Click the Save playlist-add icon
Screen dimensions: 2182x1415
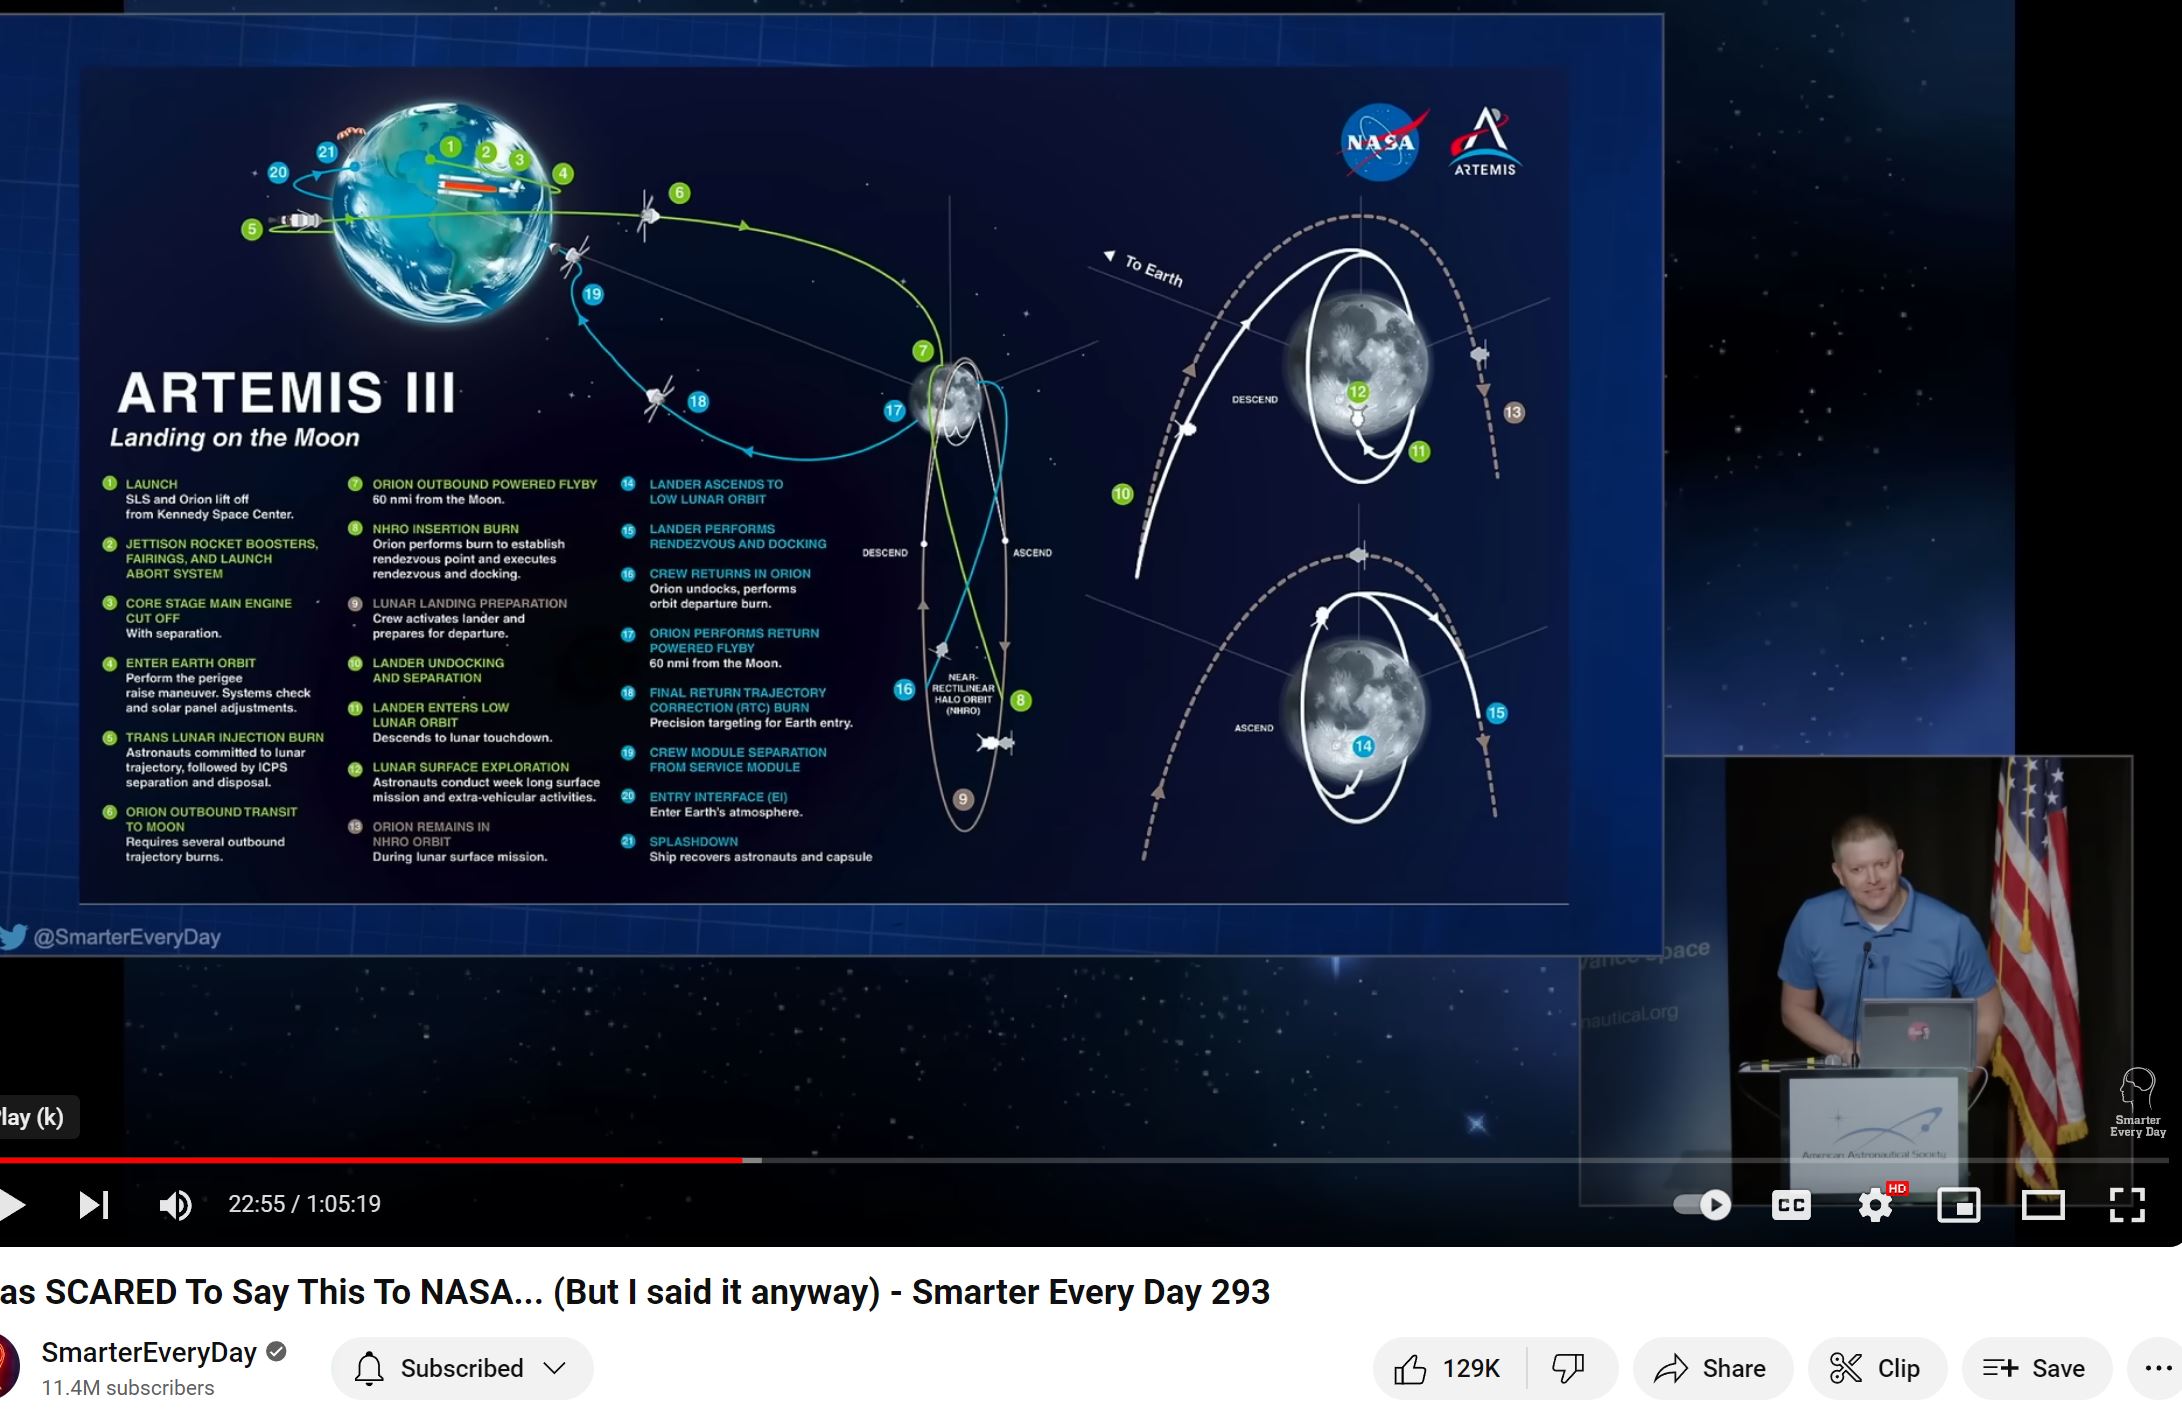coord(2001,1368)
